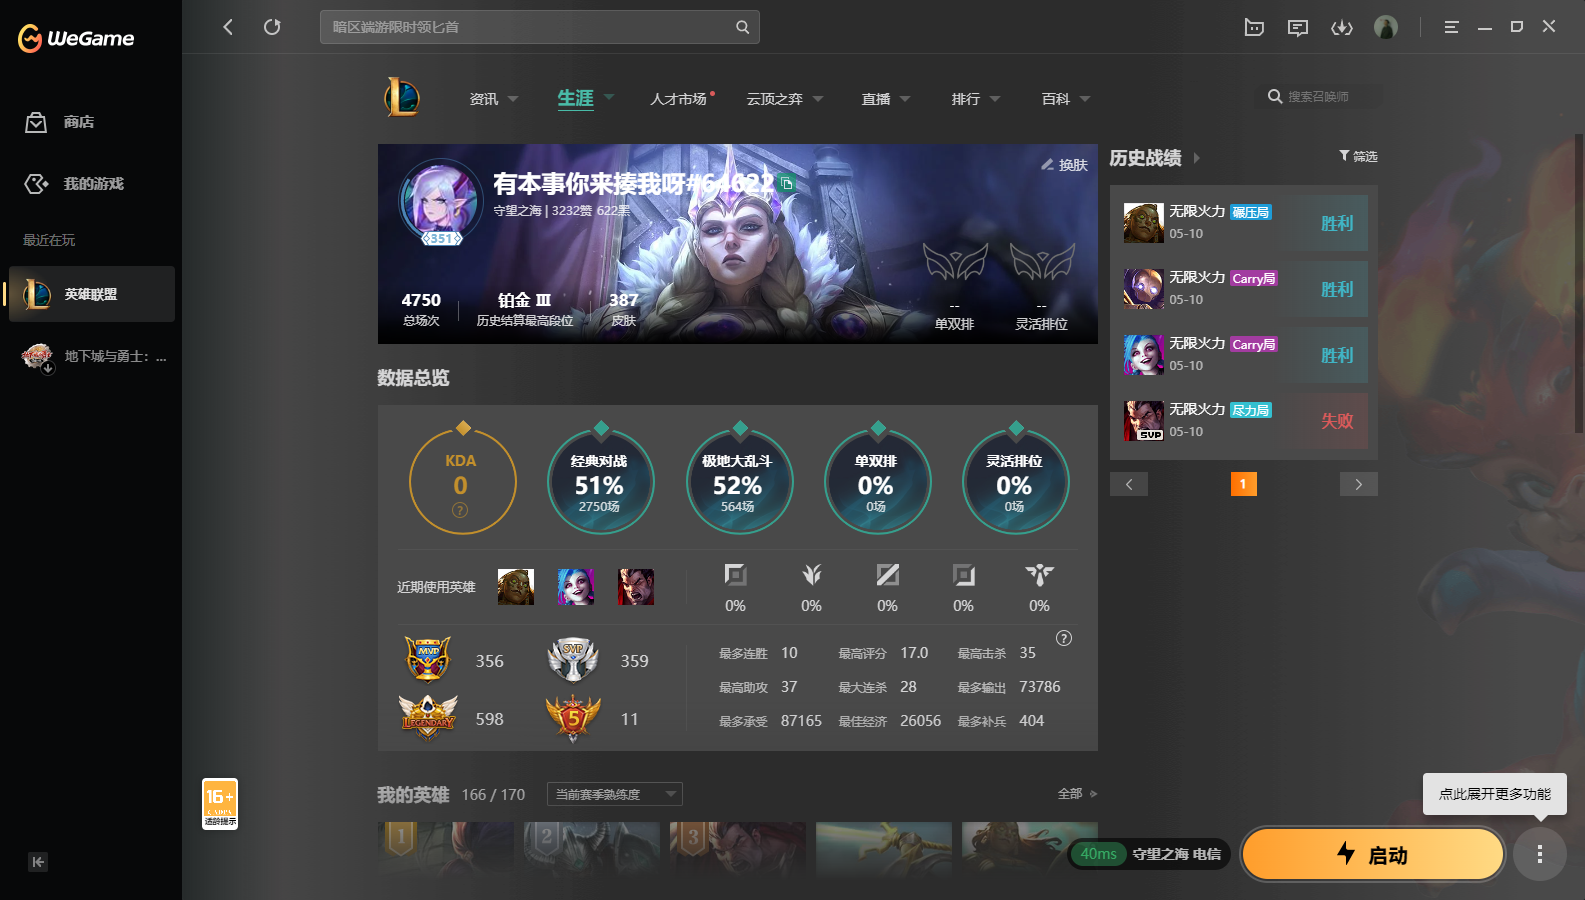Image resolution: width=1585 pixels, height=900 pixels.
Task: Click the Legendary badge icon
Action: [x=428, y=717]
